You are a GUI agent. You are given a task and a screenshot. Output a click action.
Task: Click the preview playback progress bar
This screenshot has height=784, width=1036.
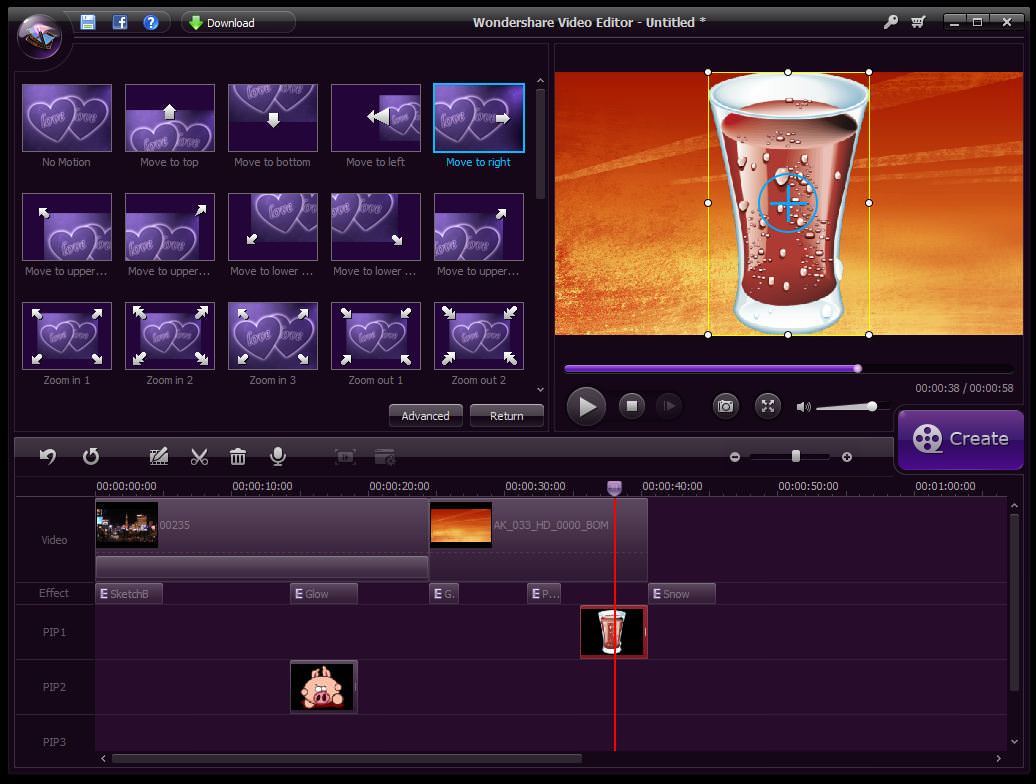[788, 369]
